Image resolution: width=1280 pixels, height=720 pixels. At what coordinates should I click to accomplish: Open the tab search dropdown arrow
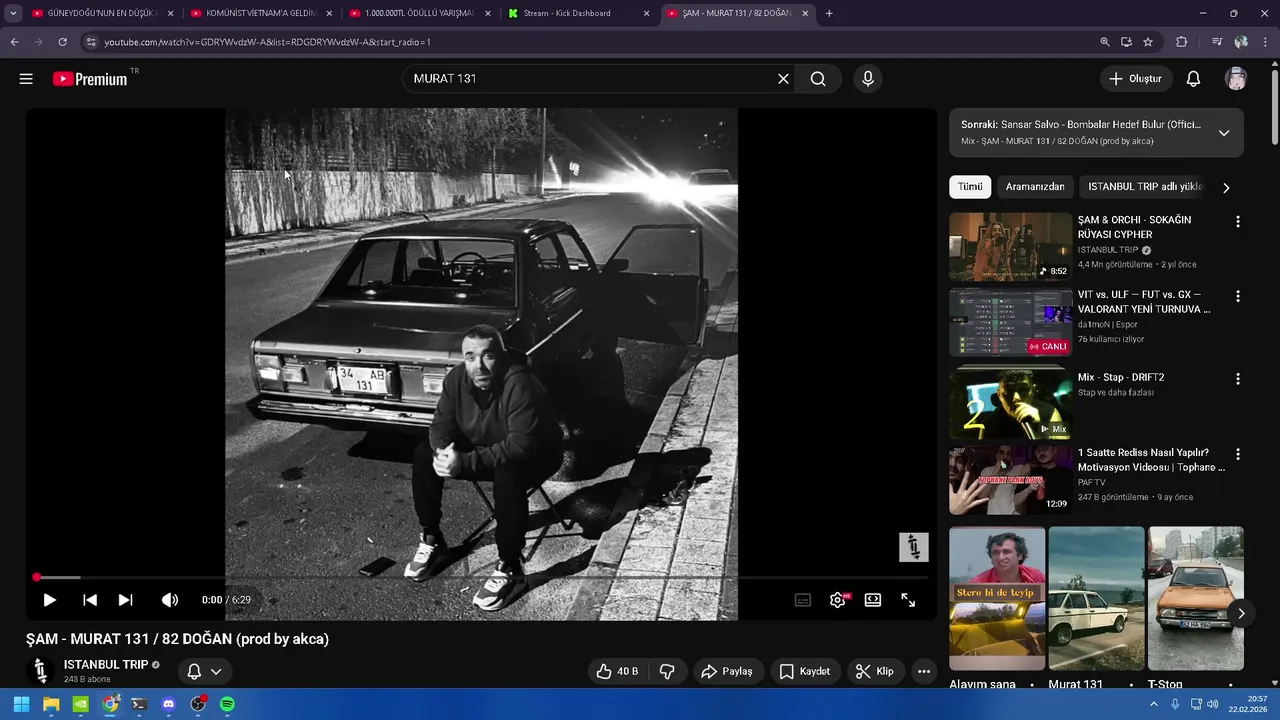pos(12,13)
